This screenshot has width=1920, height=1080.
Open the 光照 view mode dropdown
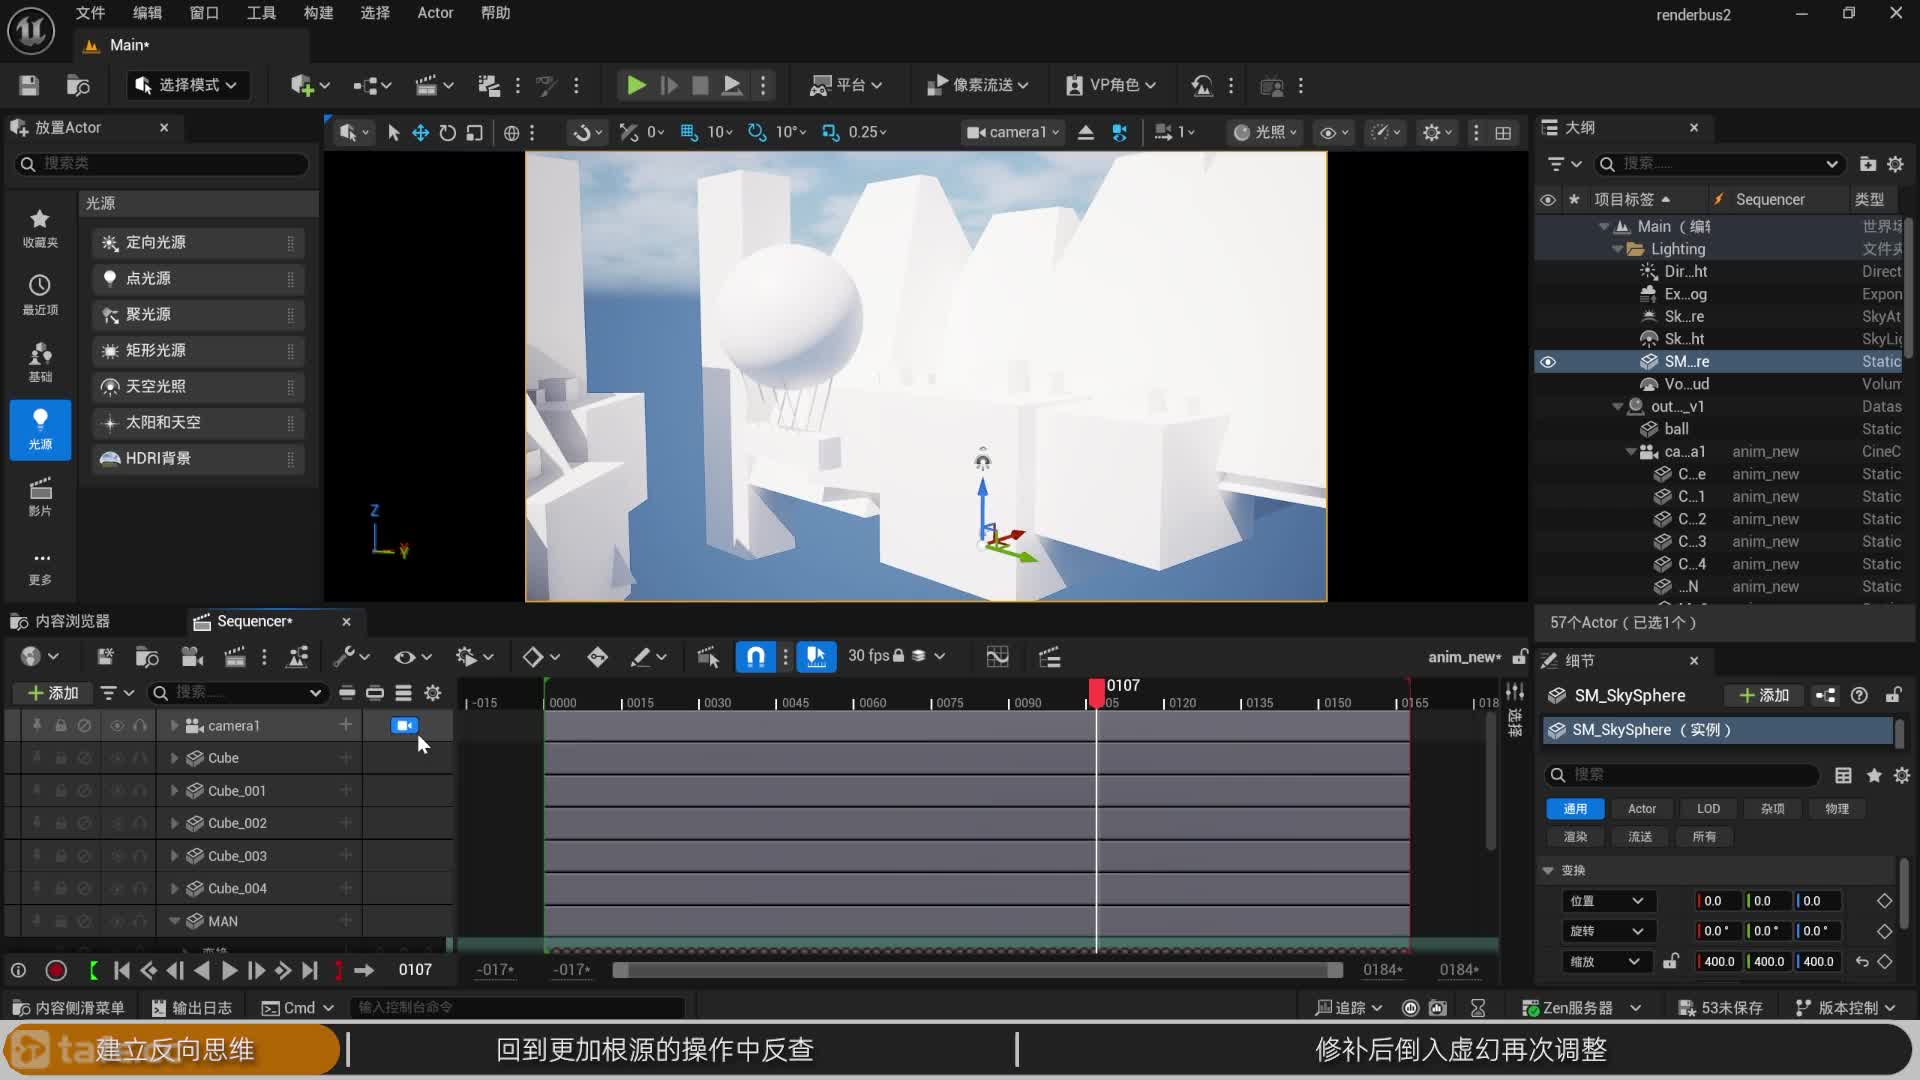point(1265,133)
